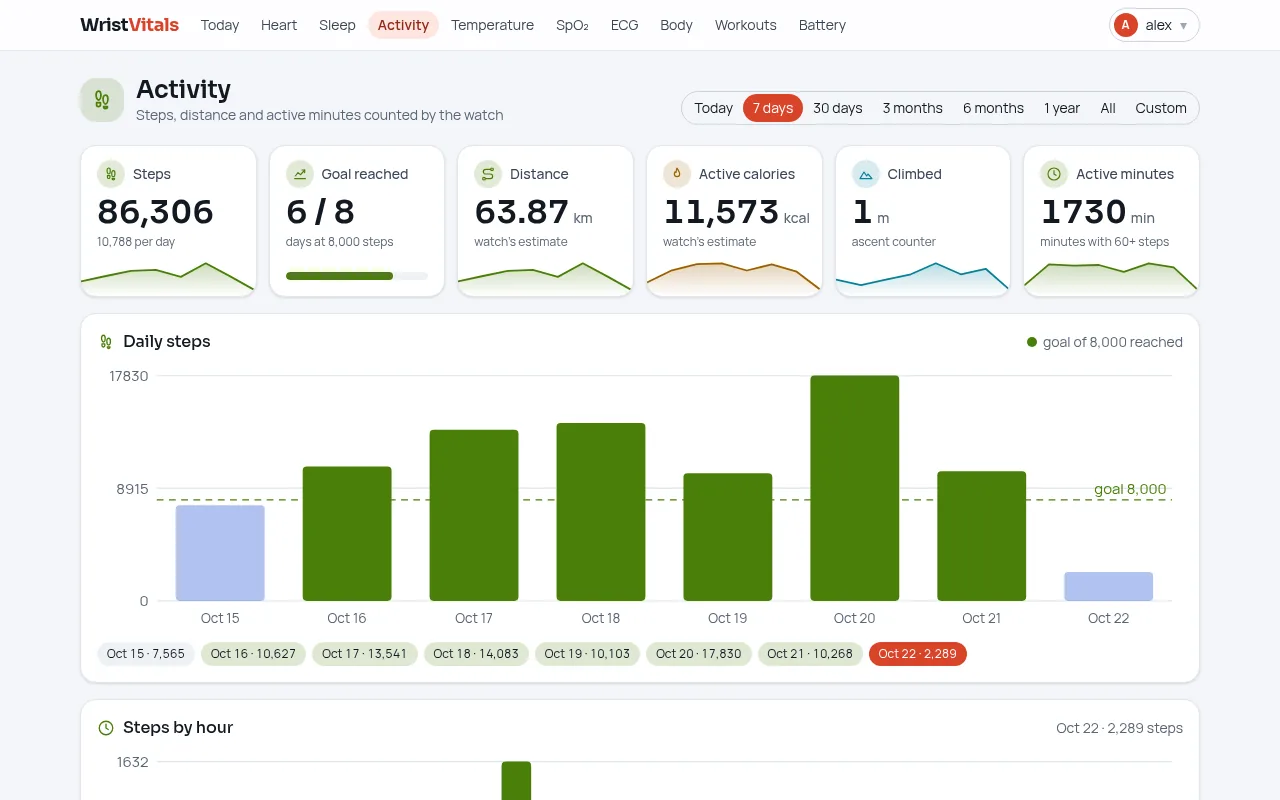
Task: Open the Temperature tab
Action: click(492, 25)
